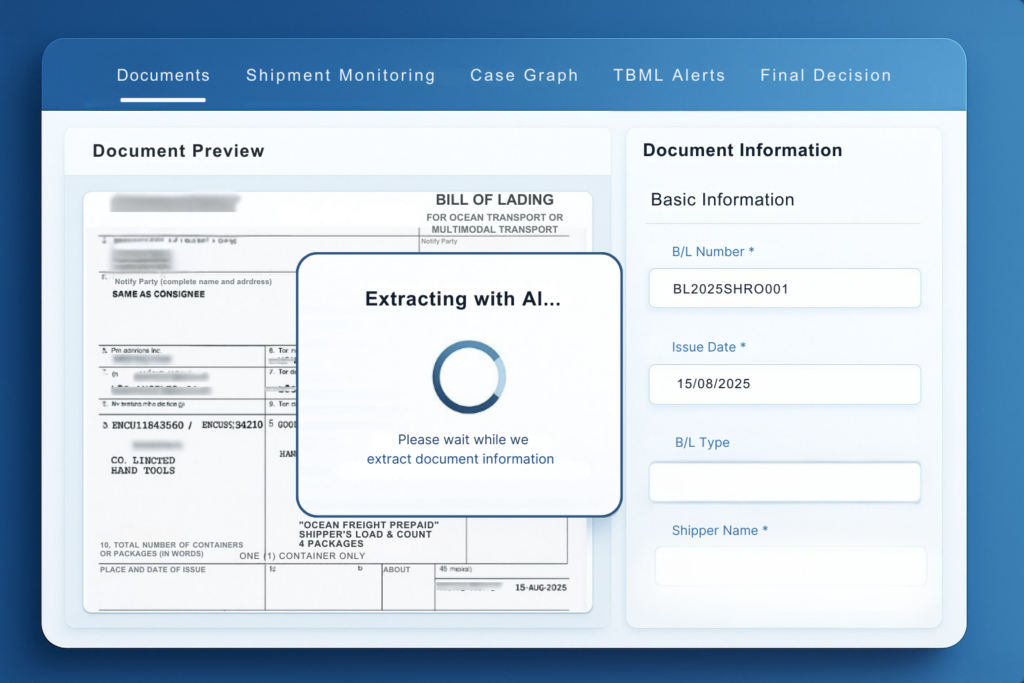Click the Document Preview panel header
The image size is (1024, 683).
(178, 151)
